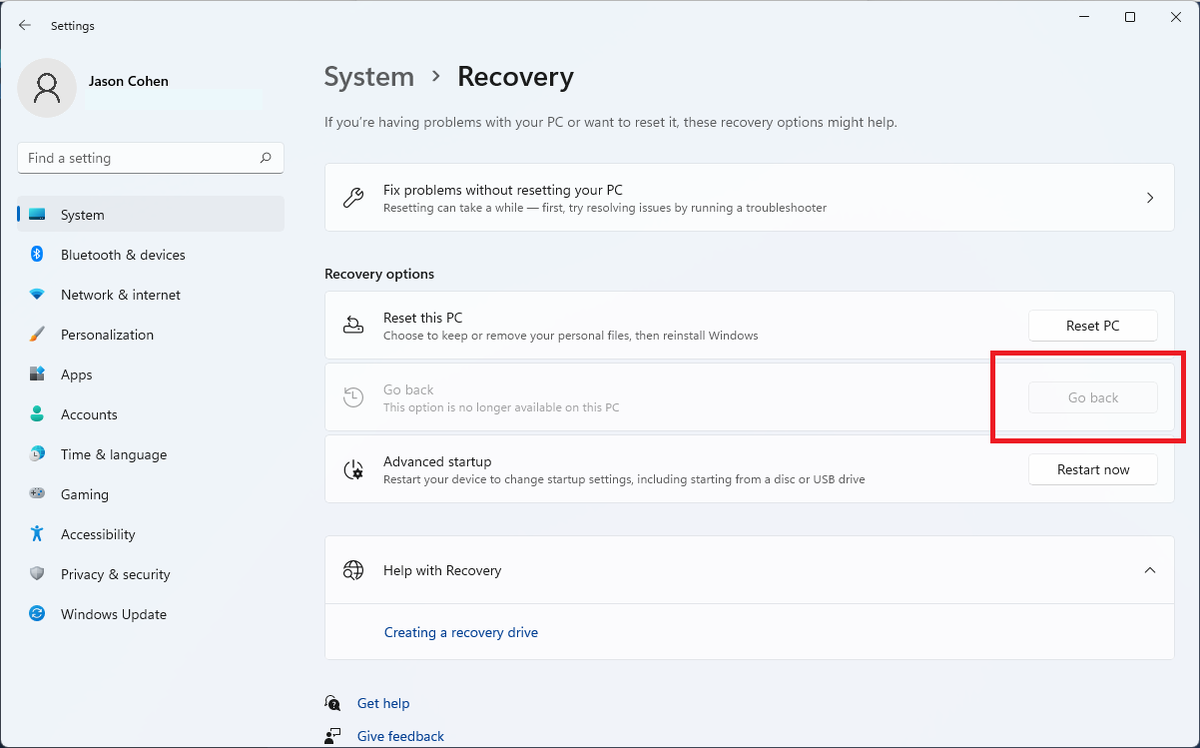This screenshot has width=1200, height=748.
Task: Maximize the Settings window
Action: coord(1130,17)
